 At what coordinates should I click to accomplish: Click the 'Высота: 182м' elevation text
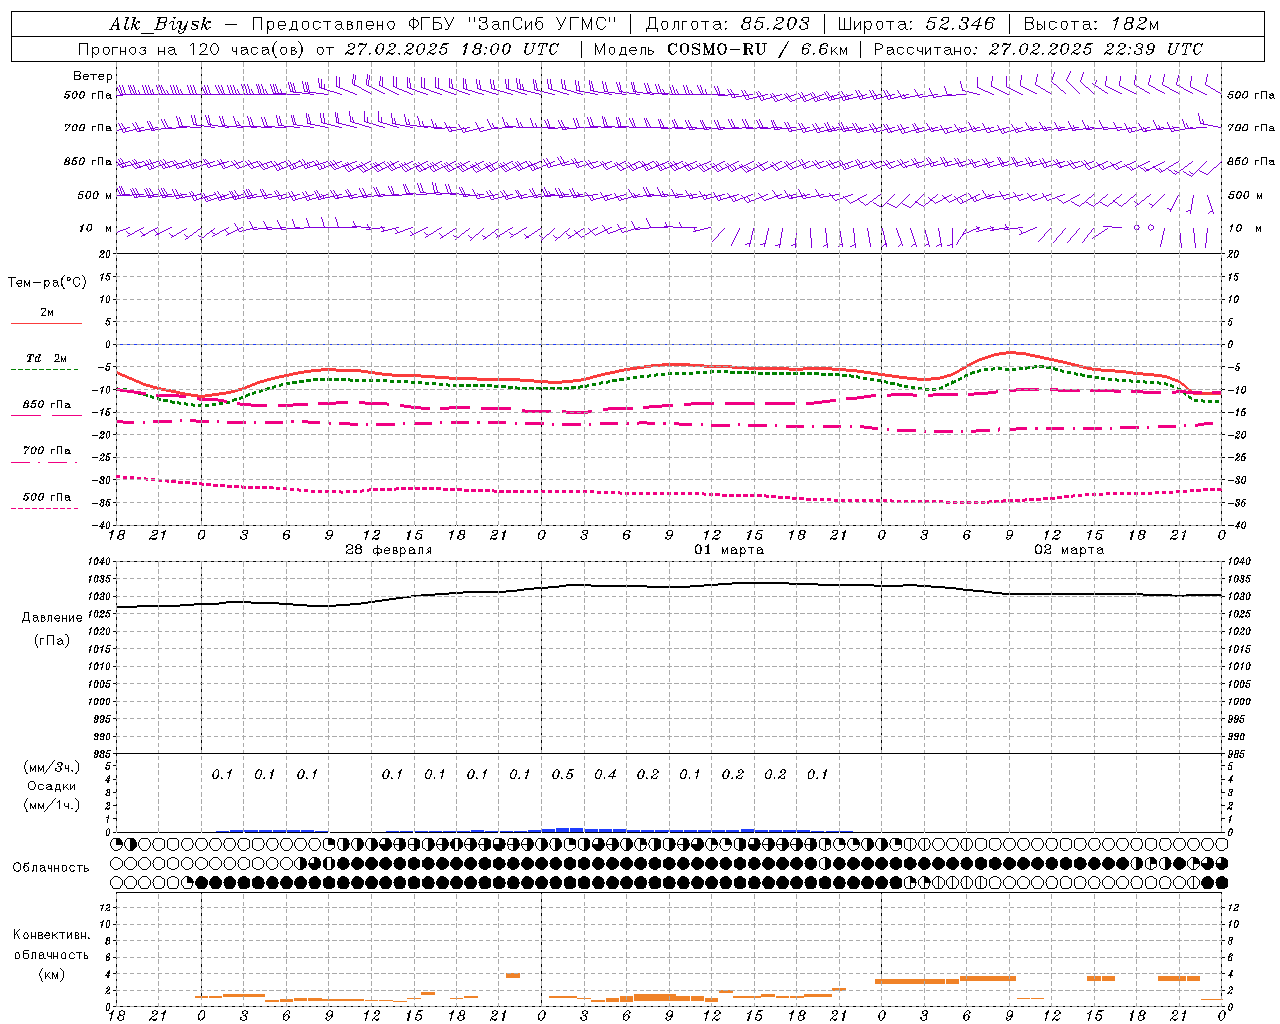pyautogui.click(x=1091, y=25)
